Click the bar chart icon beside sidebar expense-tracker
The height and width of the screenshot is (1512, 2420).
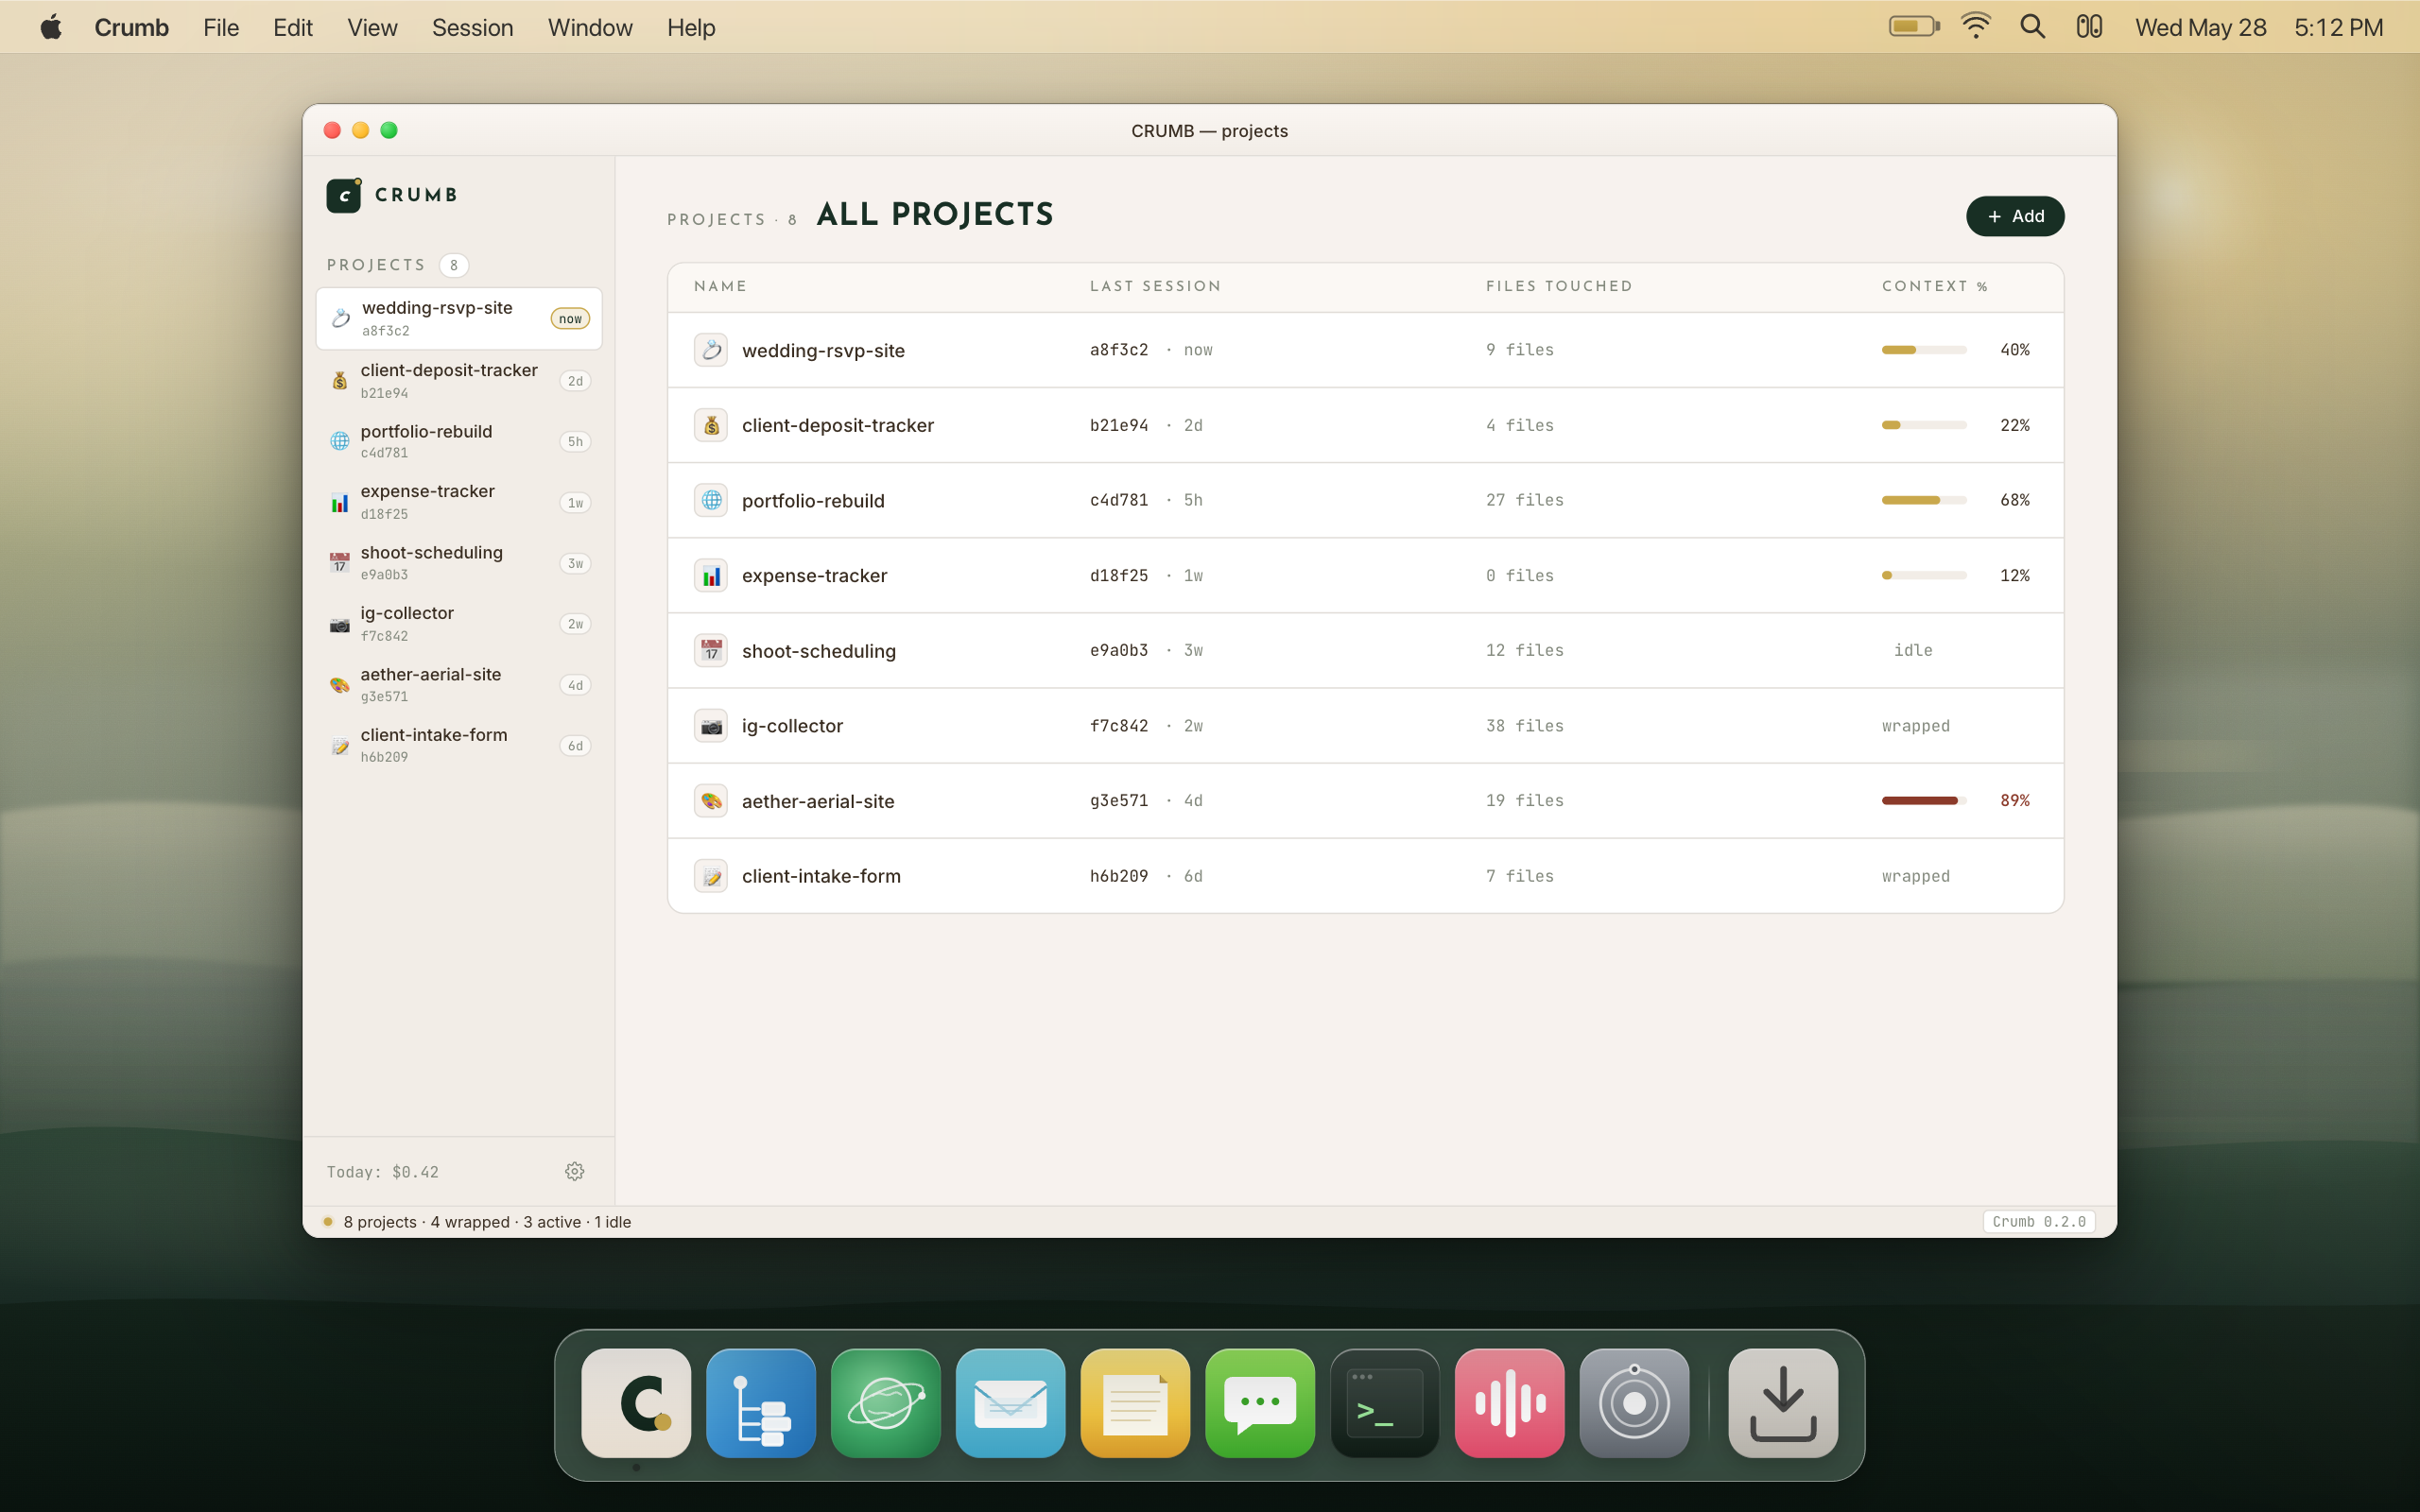340,502
